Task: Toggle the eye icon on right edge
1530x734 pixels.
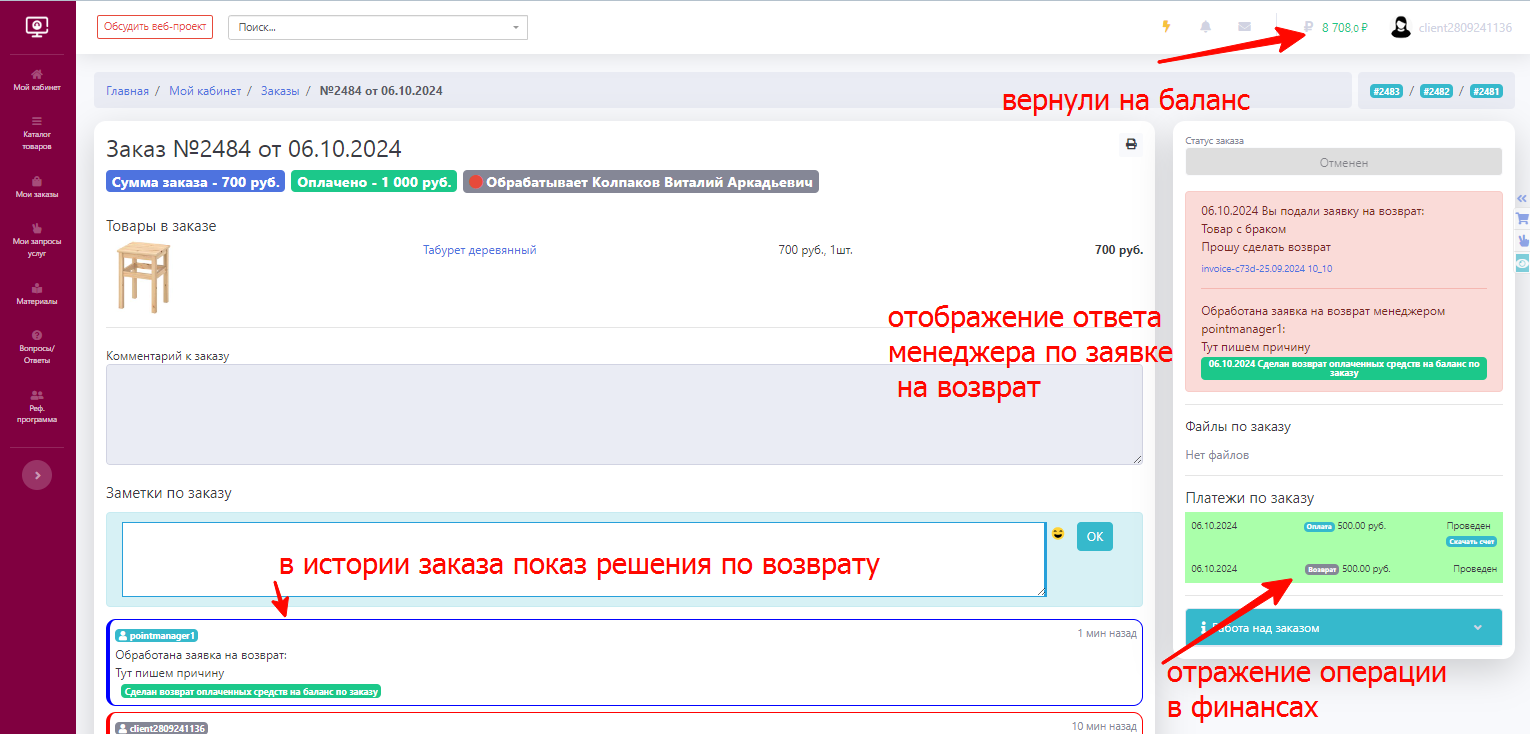Action: pyautogui.click(x=1522, y=262)
